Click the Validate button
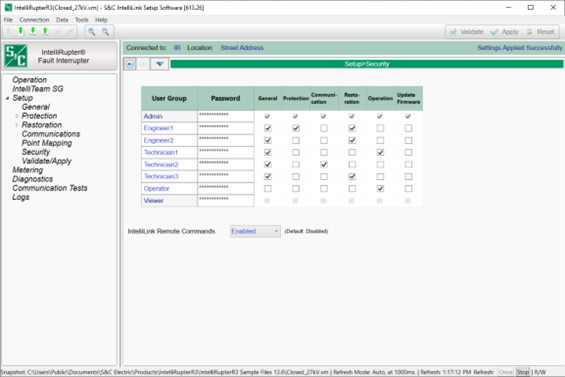 467,32
